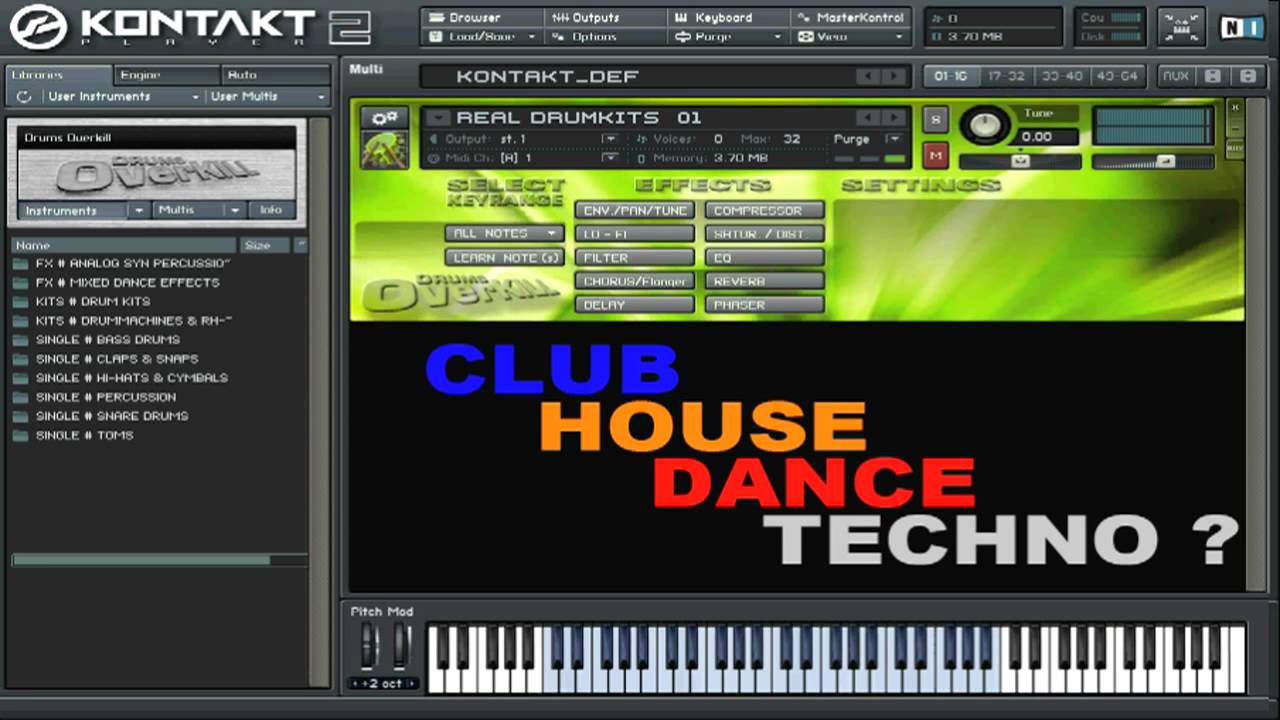Go to next multi with right arrow
1280x720 pixels.
[x=893, y=77]
